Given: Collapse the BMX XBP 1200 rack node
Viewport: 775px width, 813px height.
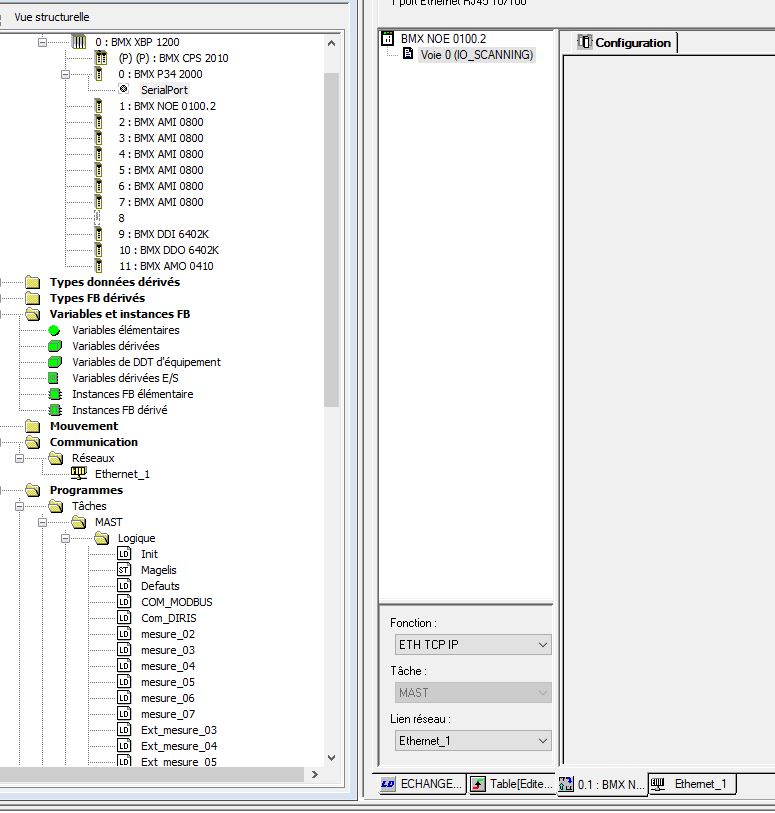Looking at the screenshot, I should point(43,42).
